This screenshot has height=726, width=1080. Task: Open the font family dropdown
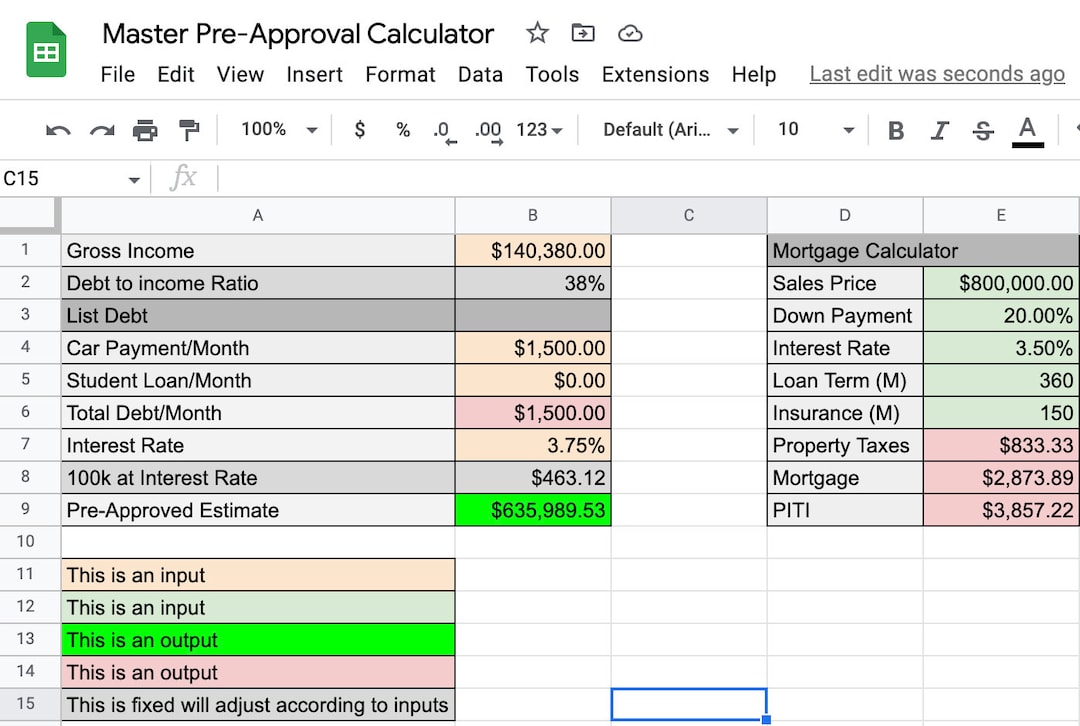click(x=668, y=129)
